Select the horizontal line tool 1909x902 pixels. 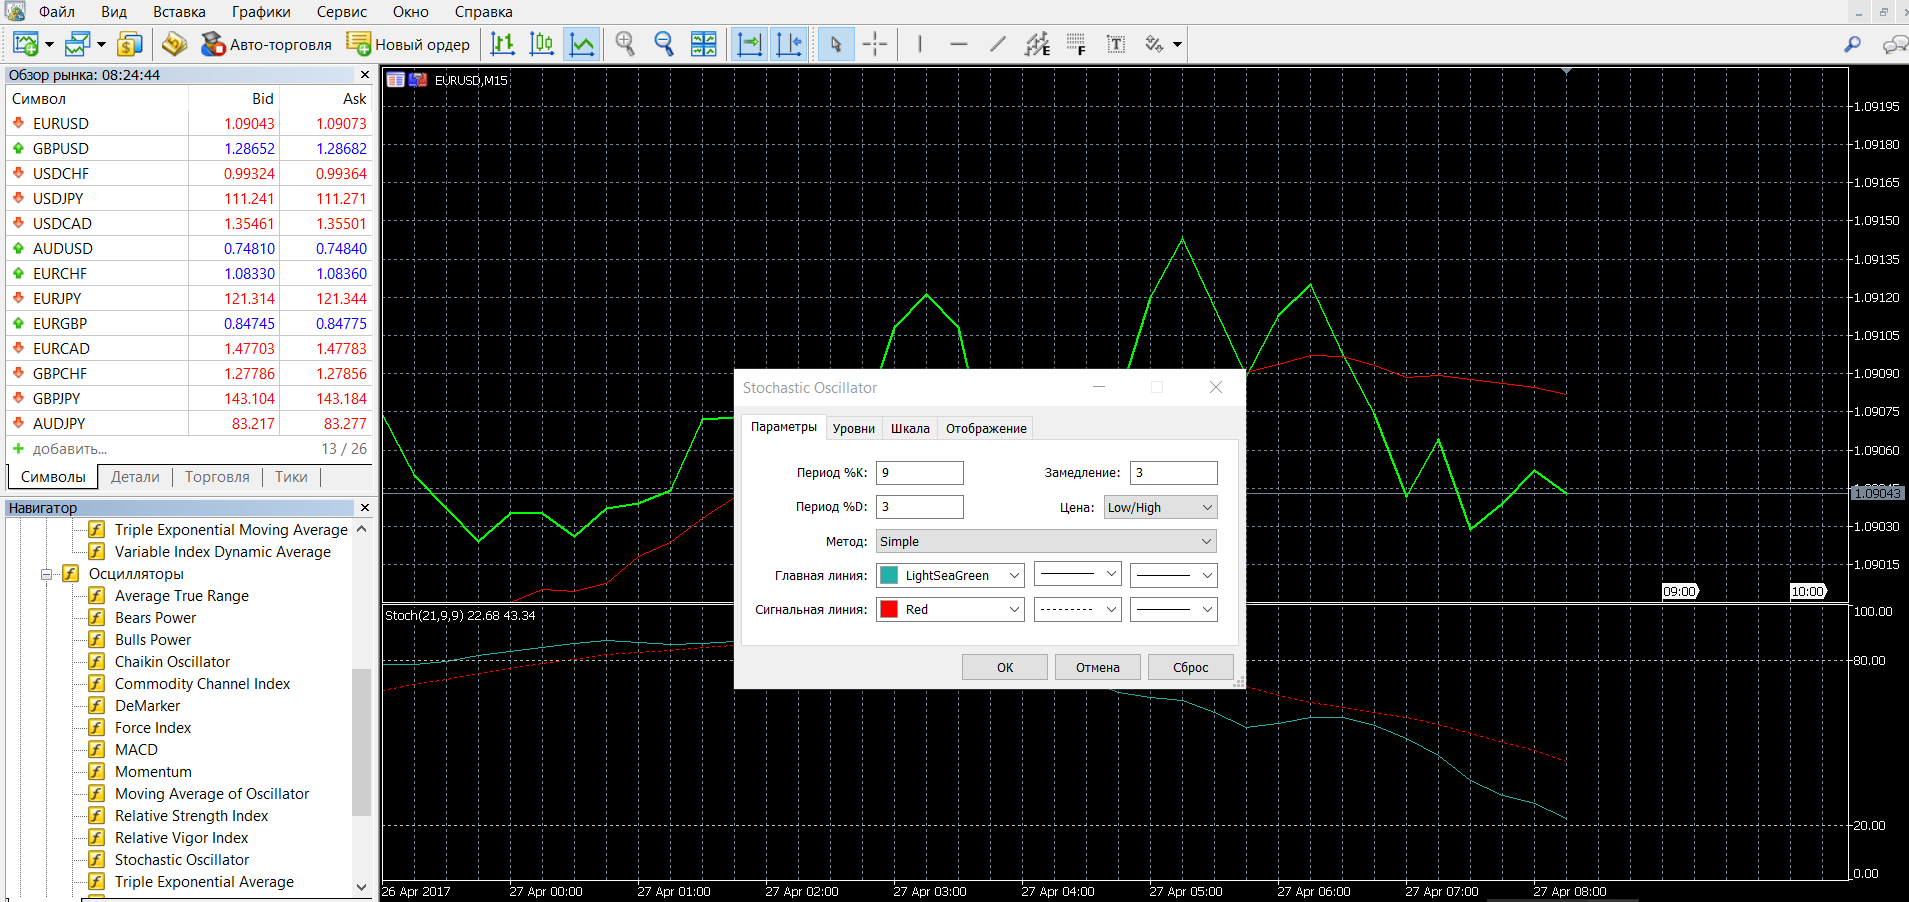pyautogui.click(x=958, y=44)
